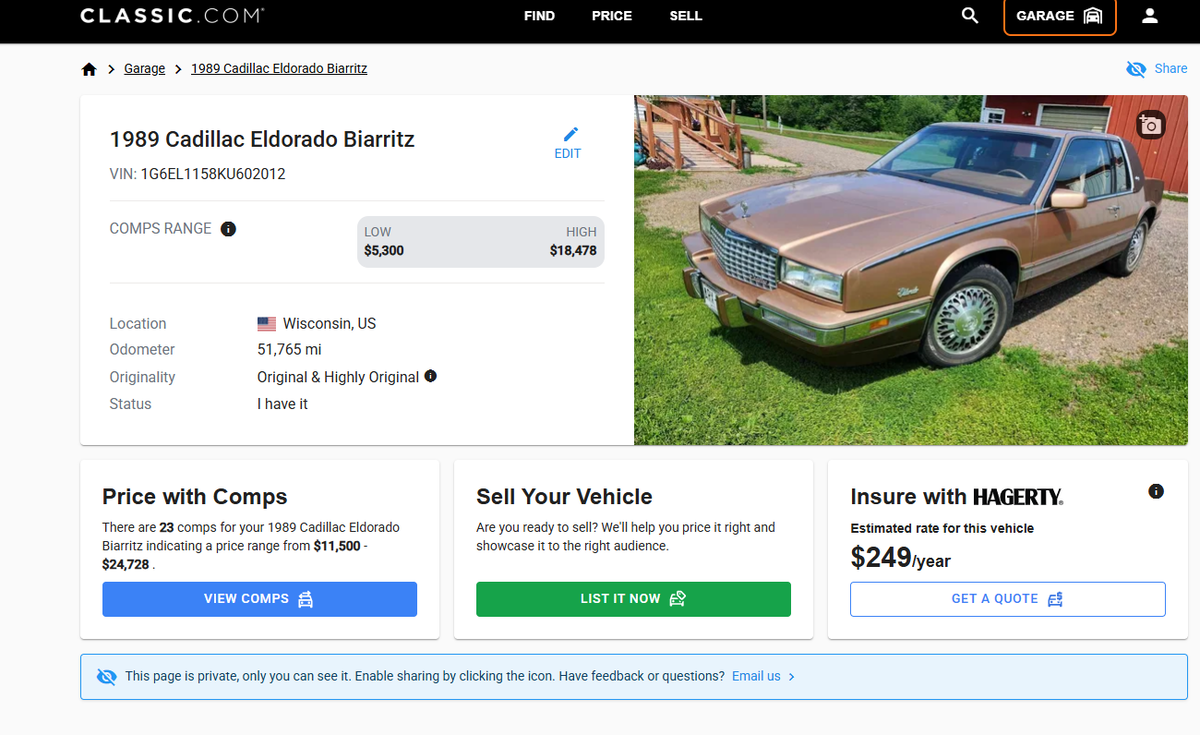Toggle page sharing via Share eye icon
1200x735 pixels.
[1136, 69]
